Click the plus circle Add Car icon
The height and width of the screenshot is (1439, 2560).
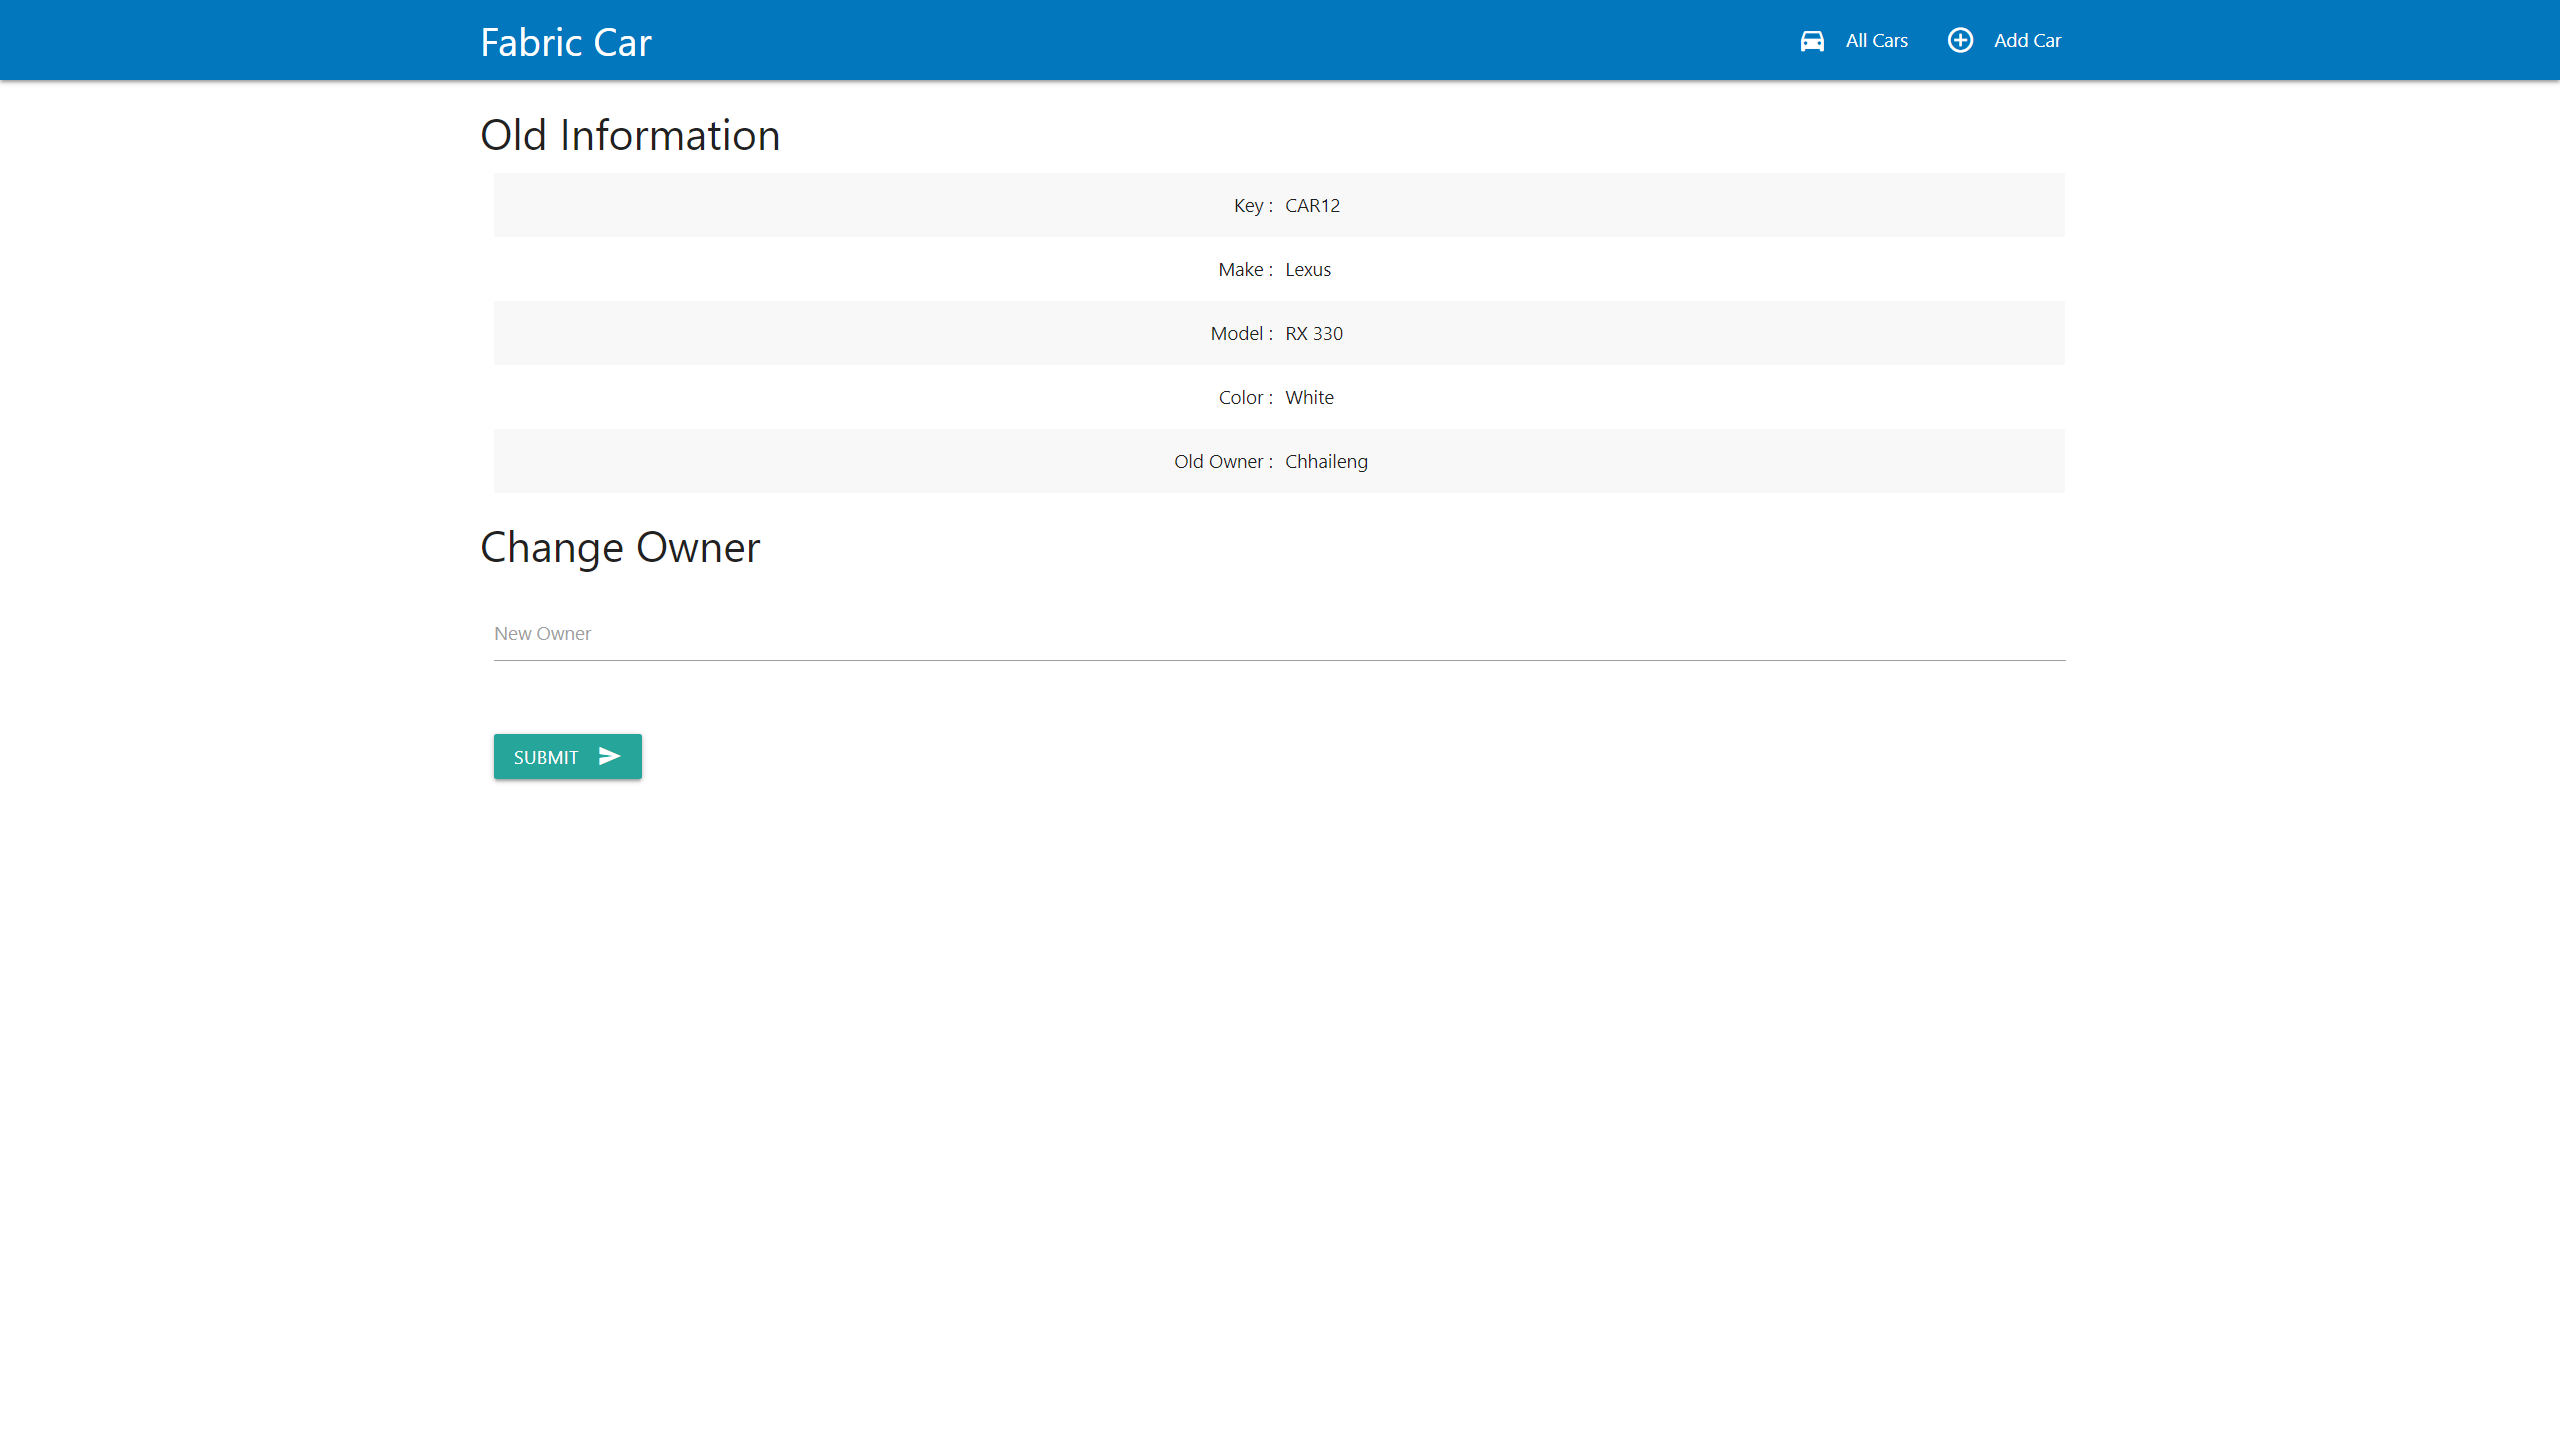coord(1960,40)
